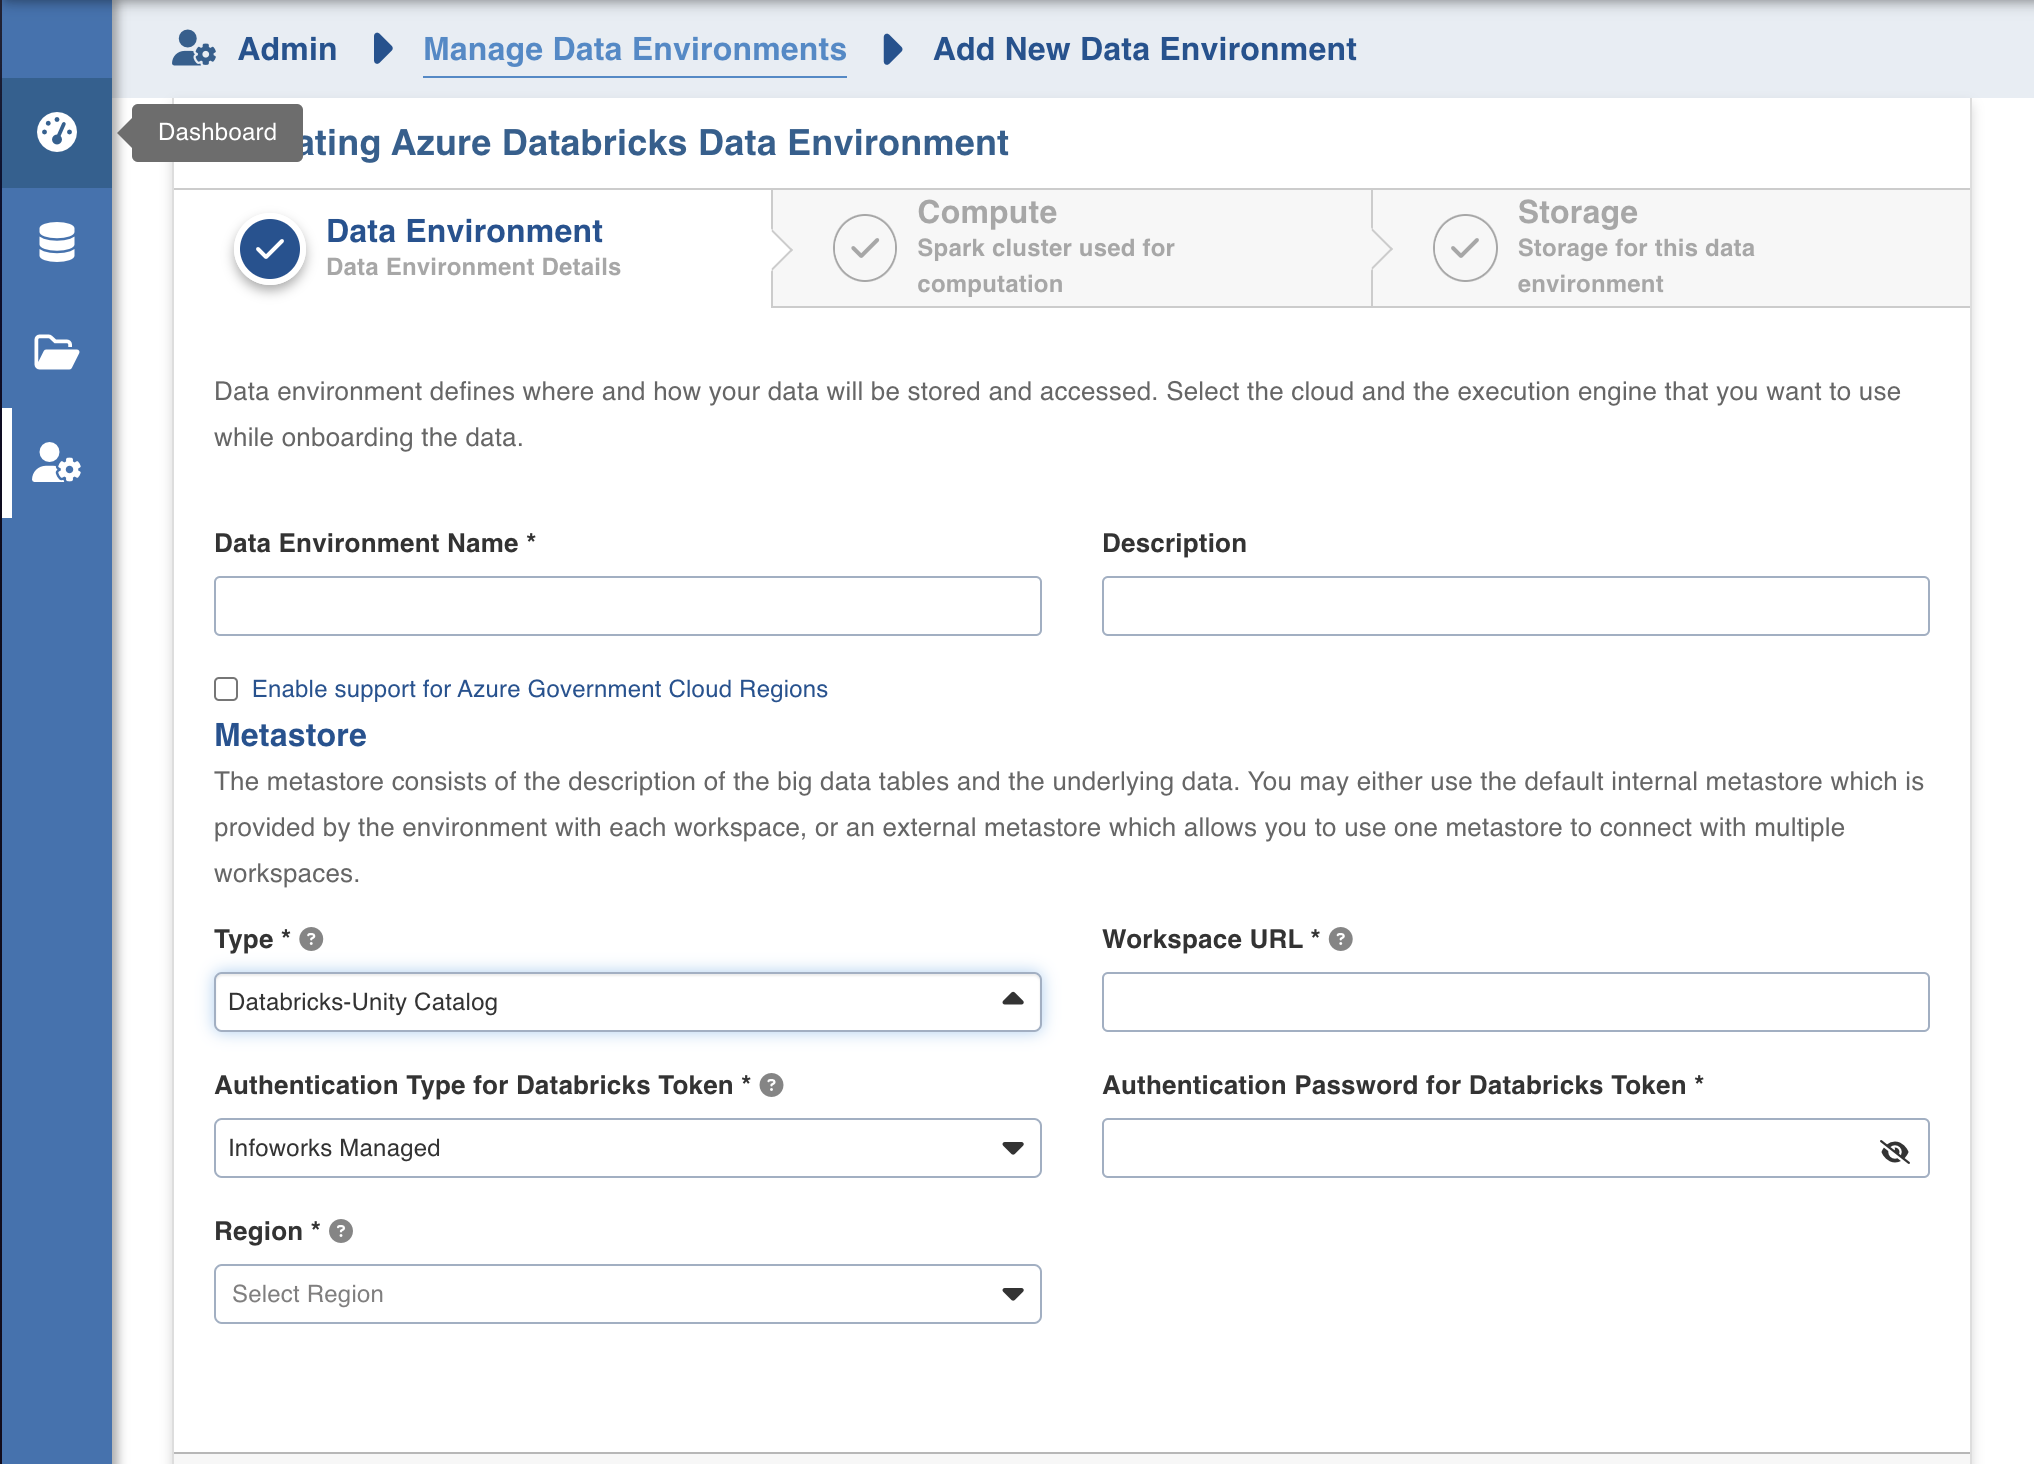Image resolution: width=2034 pixels, height=1464 pixels.
Task: Focus the Authentication Password input field
Action: [x=1515, y=1148]
